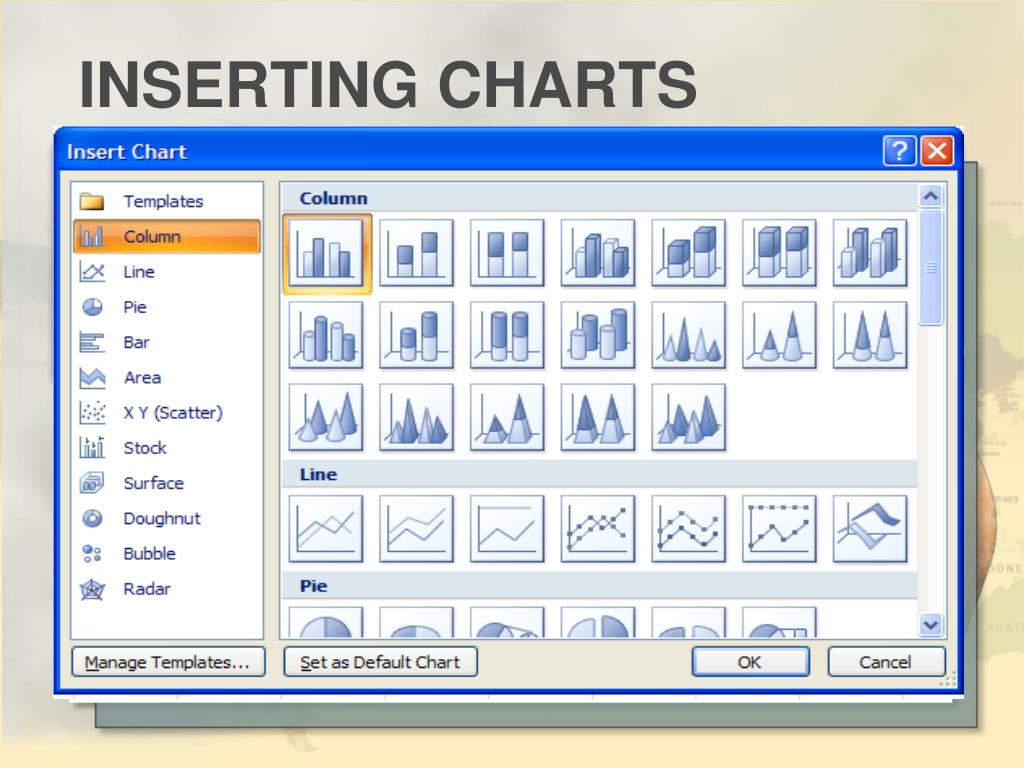
Task: Choose the 3-D Pyramid chart
Action: [689, 417]
